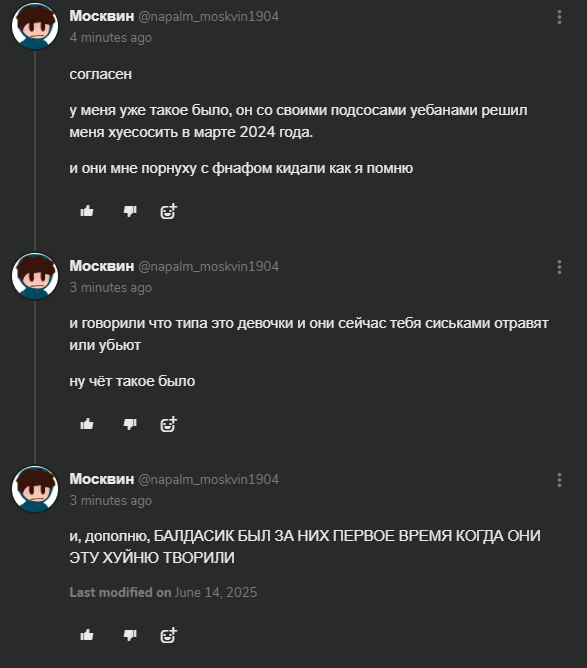
Task: Open @napalm_moskvin1904 handle in second comment
Action: coord(209,267)
